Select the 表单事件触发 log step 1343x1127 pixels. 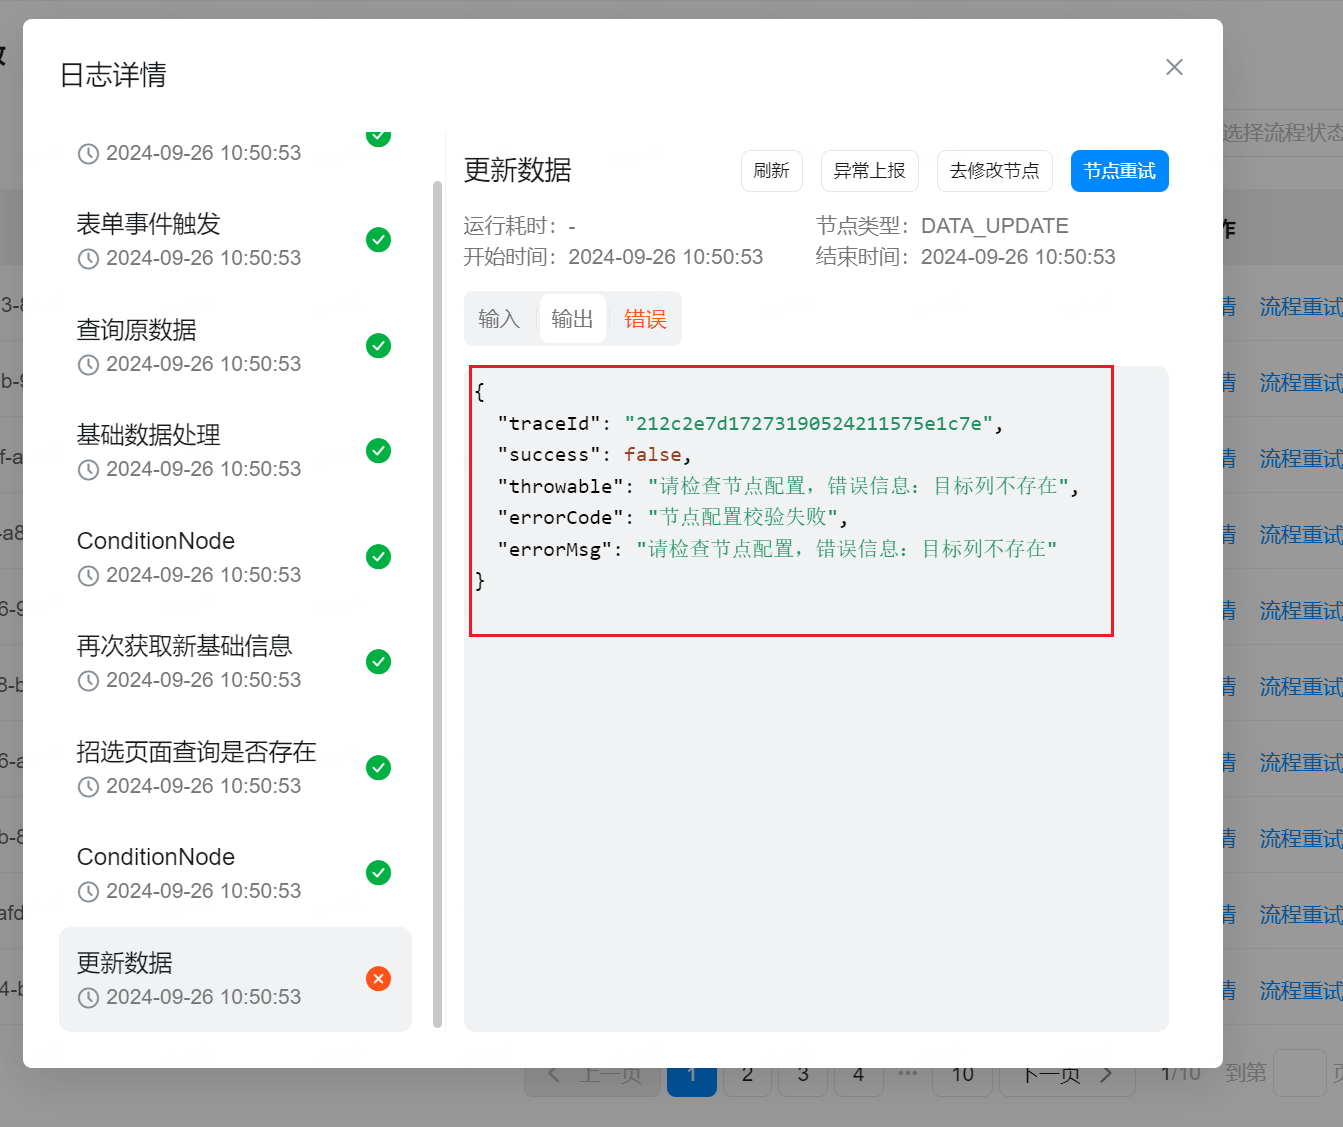[235, 241]
